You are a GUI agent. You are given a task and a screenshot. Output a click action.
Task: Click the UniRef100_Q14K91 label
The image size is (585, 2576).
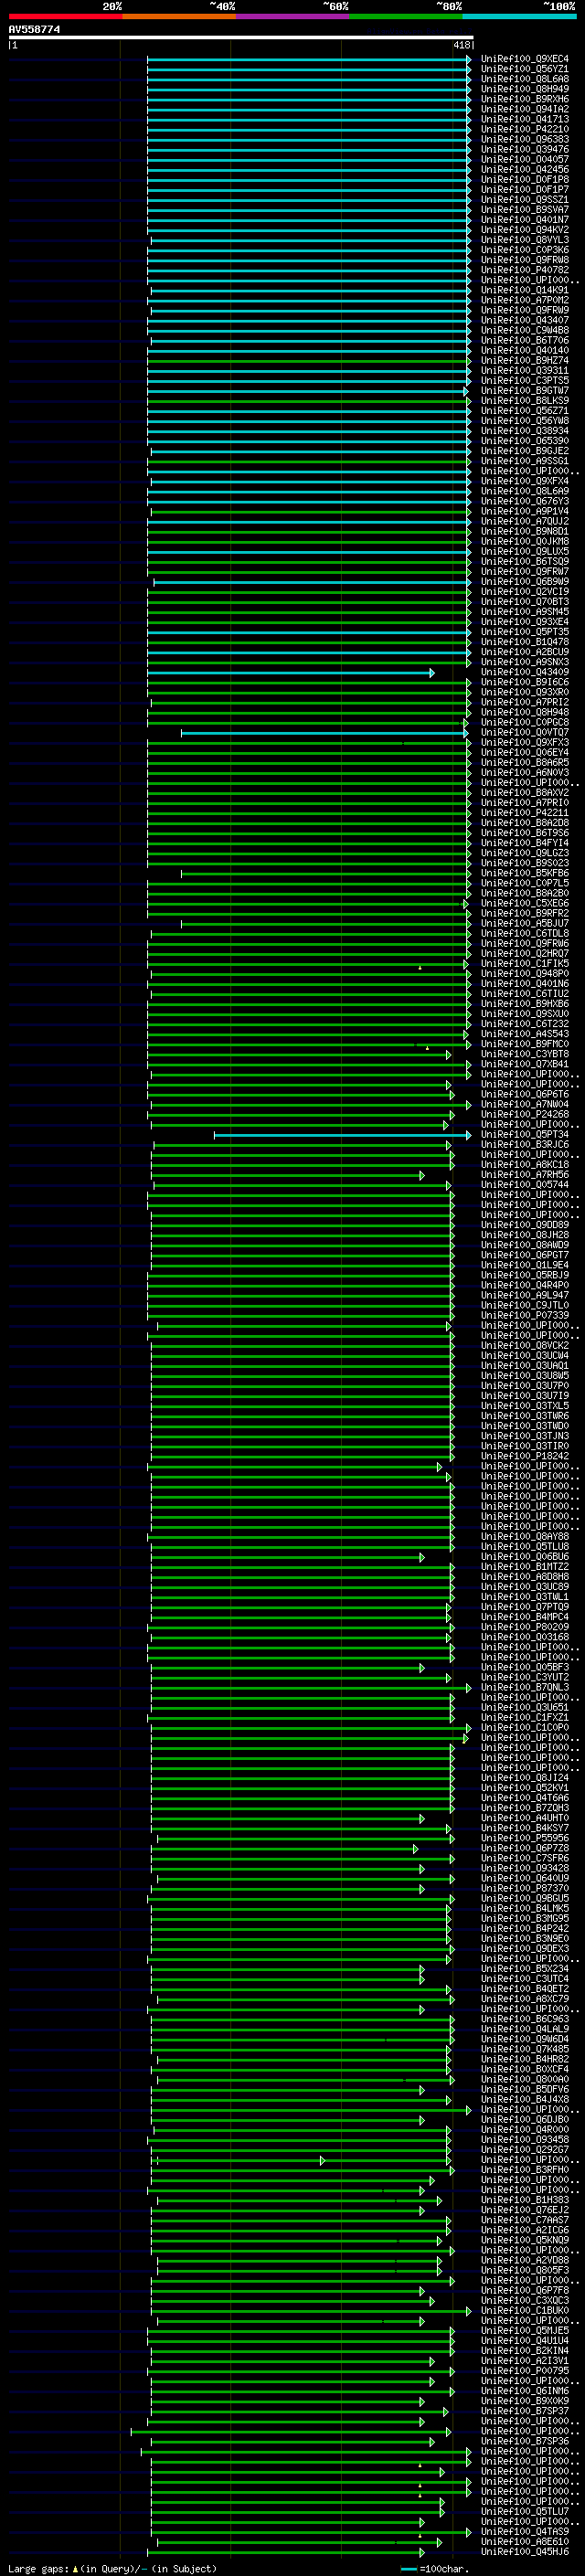click(x=525, y=290)
